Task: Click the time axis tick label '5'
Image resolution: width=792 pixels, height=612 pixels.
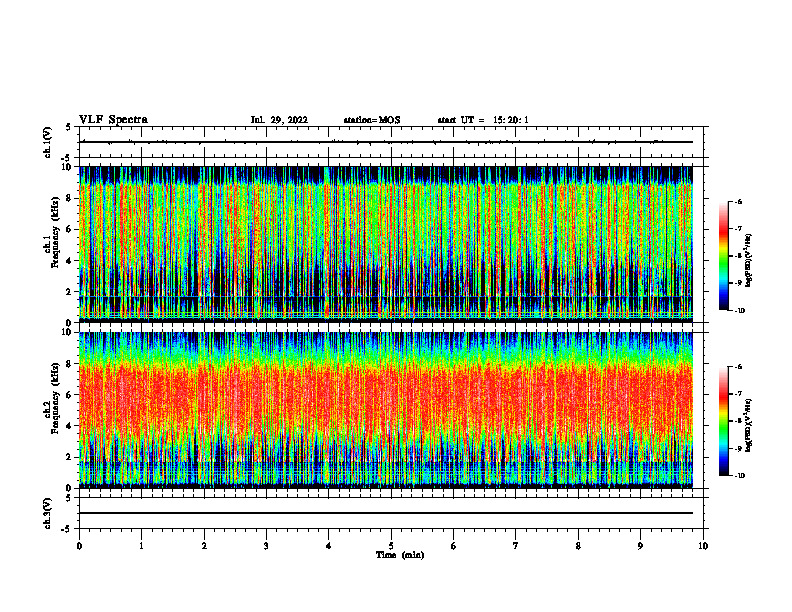Action: [x=391, y=546]
